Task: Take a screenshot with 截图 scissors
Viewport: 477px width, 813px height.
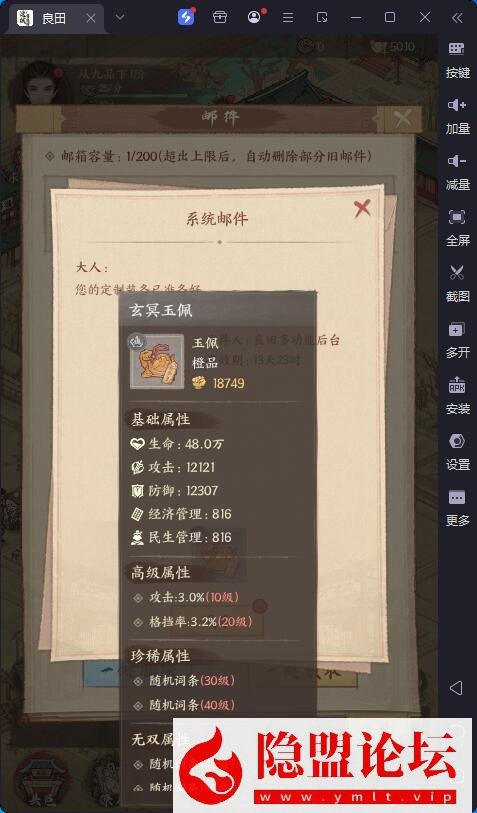Action: (x=457, y=283)
